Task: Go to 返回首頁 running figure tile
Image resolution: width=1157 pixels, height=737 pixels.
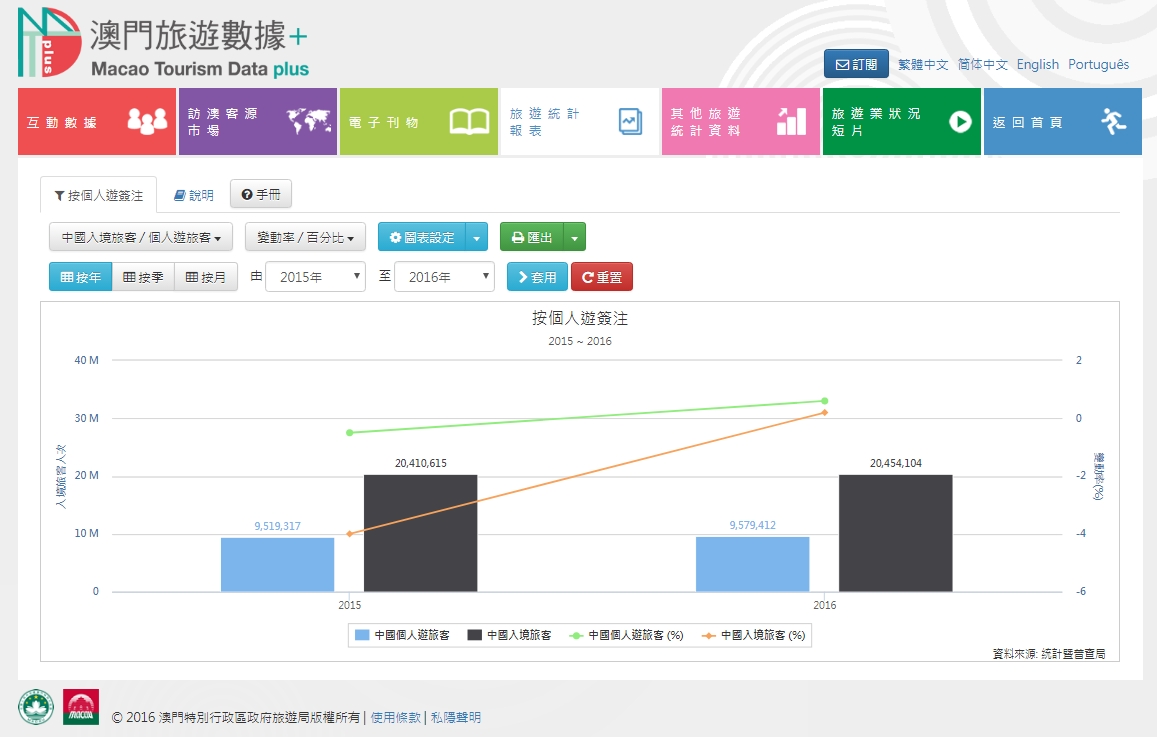Action: 1062,122
